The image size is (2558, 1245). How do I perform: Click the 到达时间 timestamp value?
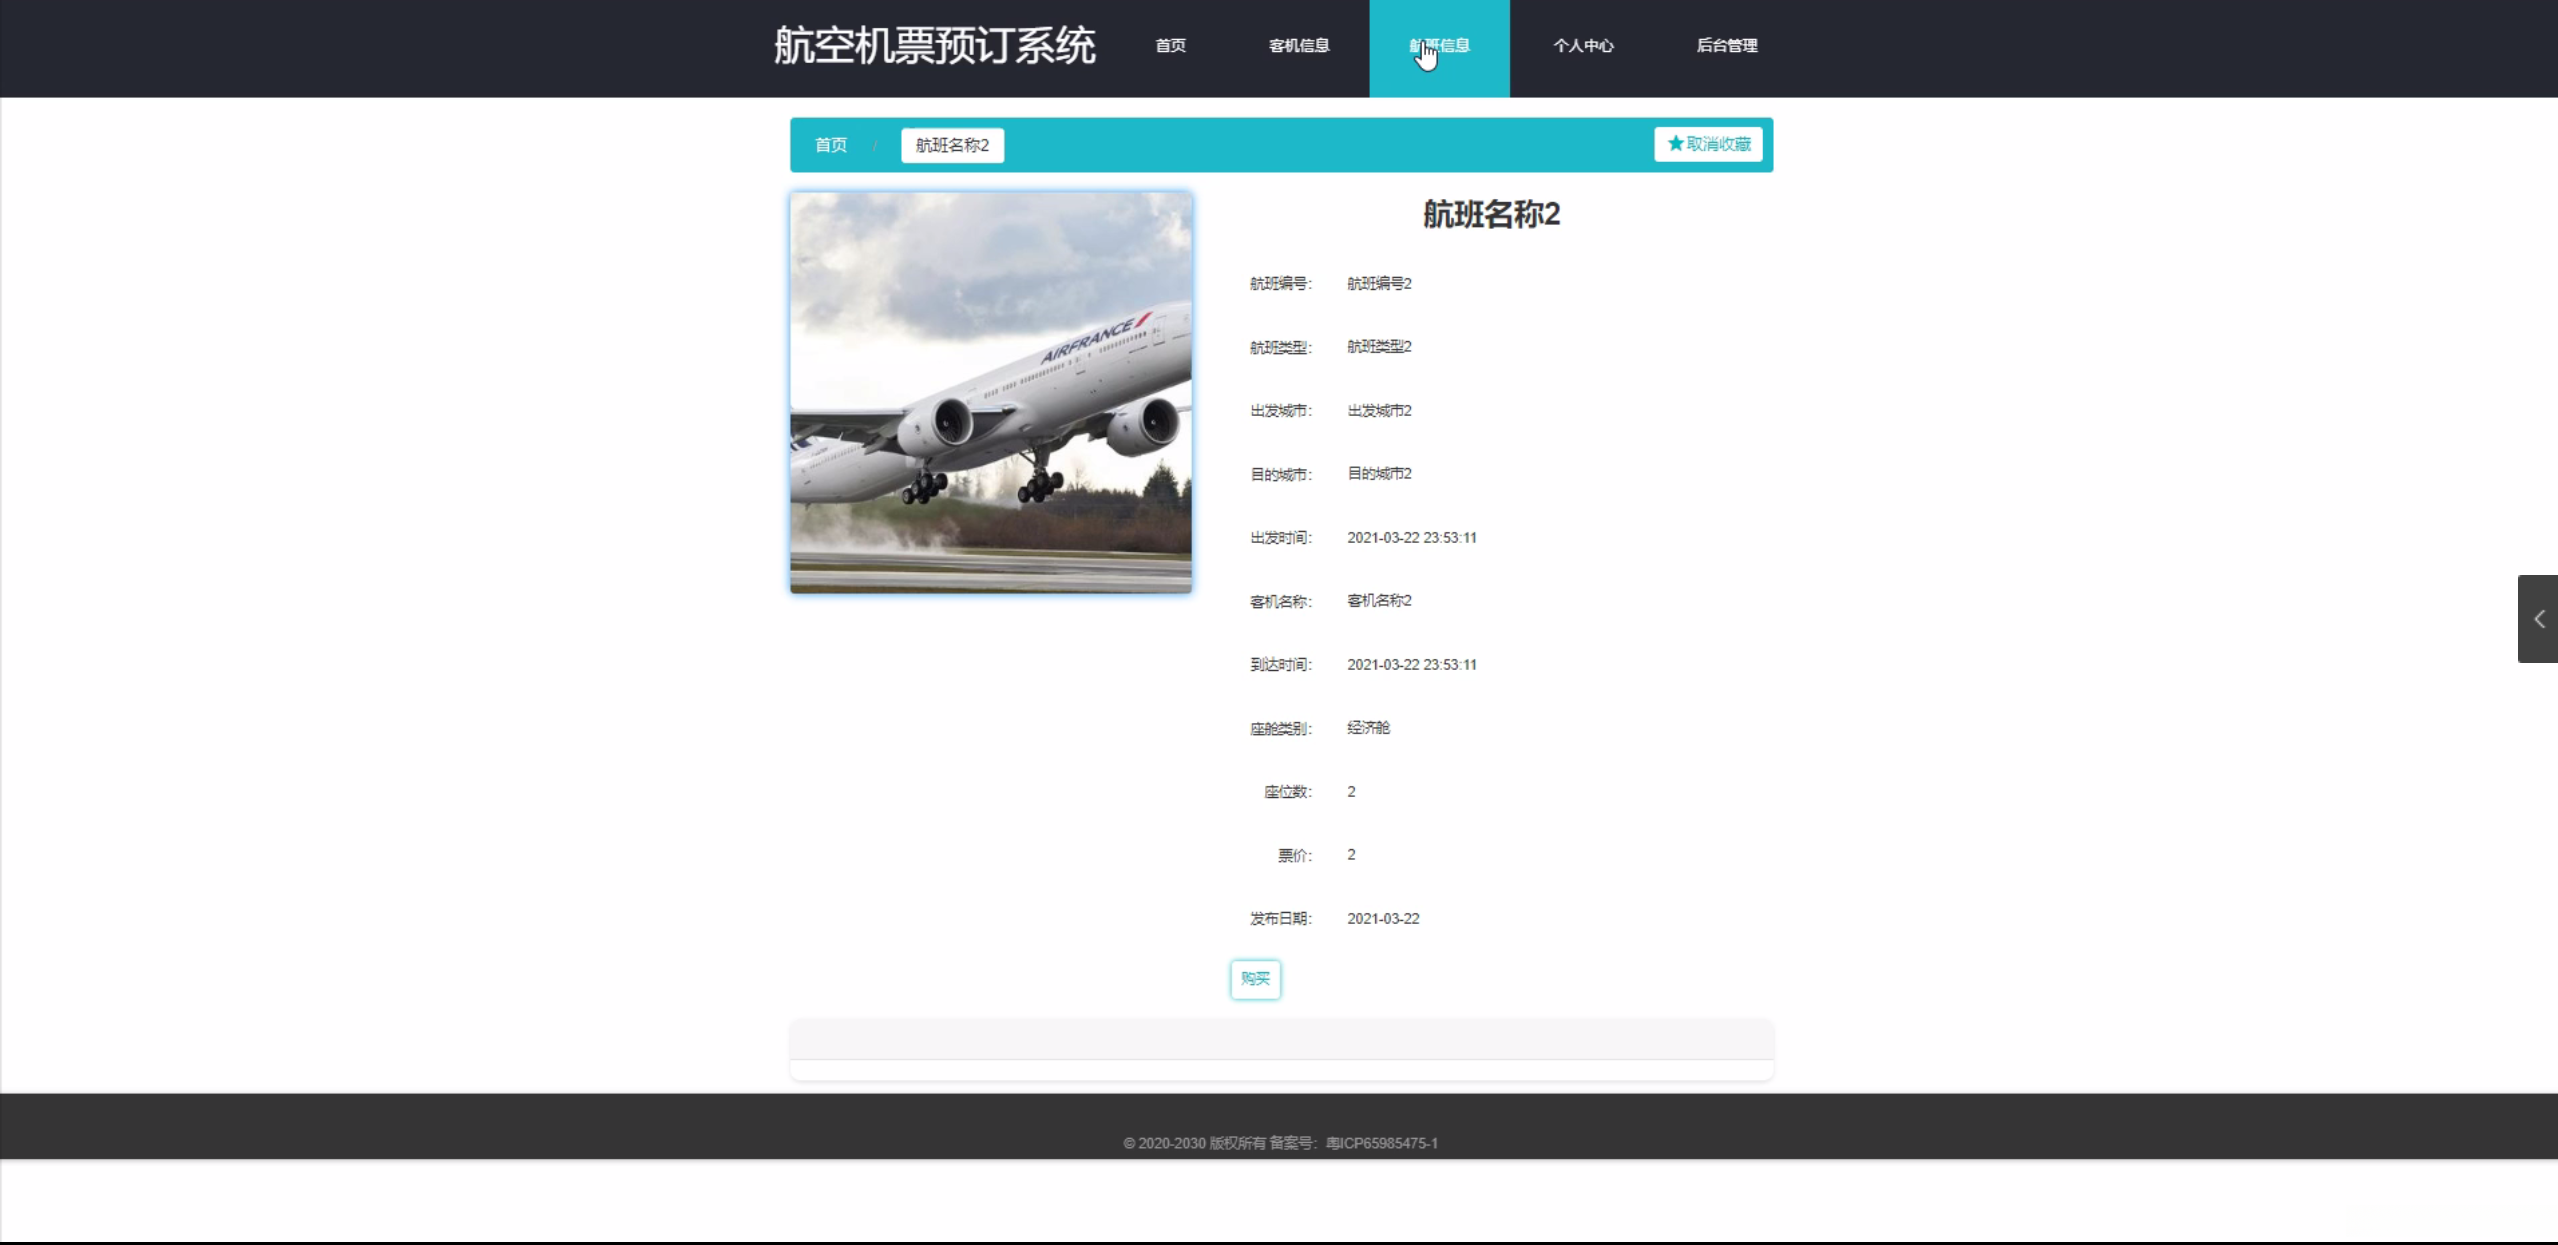click(1411, 665)
